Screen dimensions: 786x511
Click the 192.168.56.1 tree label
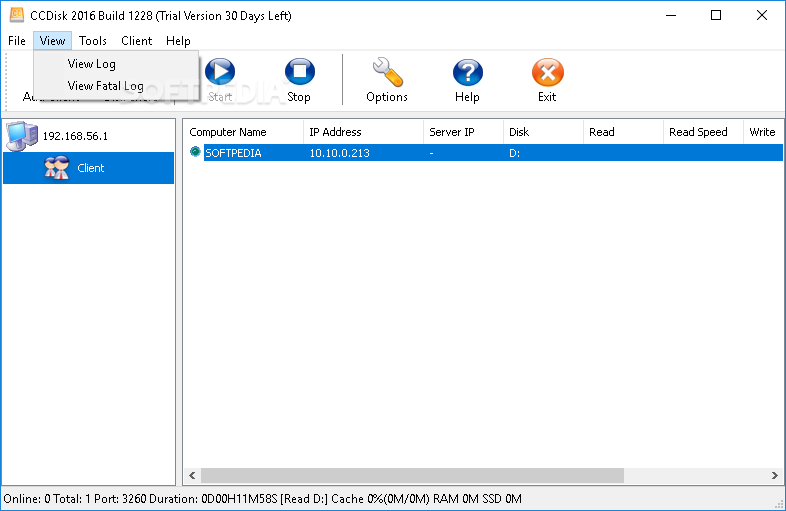coord(75,136)
